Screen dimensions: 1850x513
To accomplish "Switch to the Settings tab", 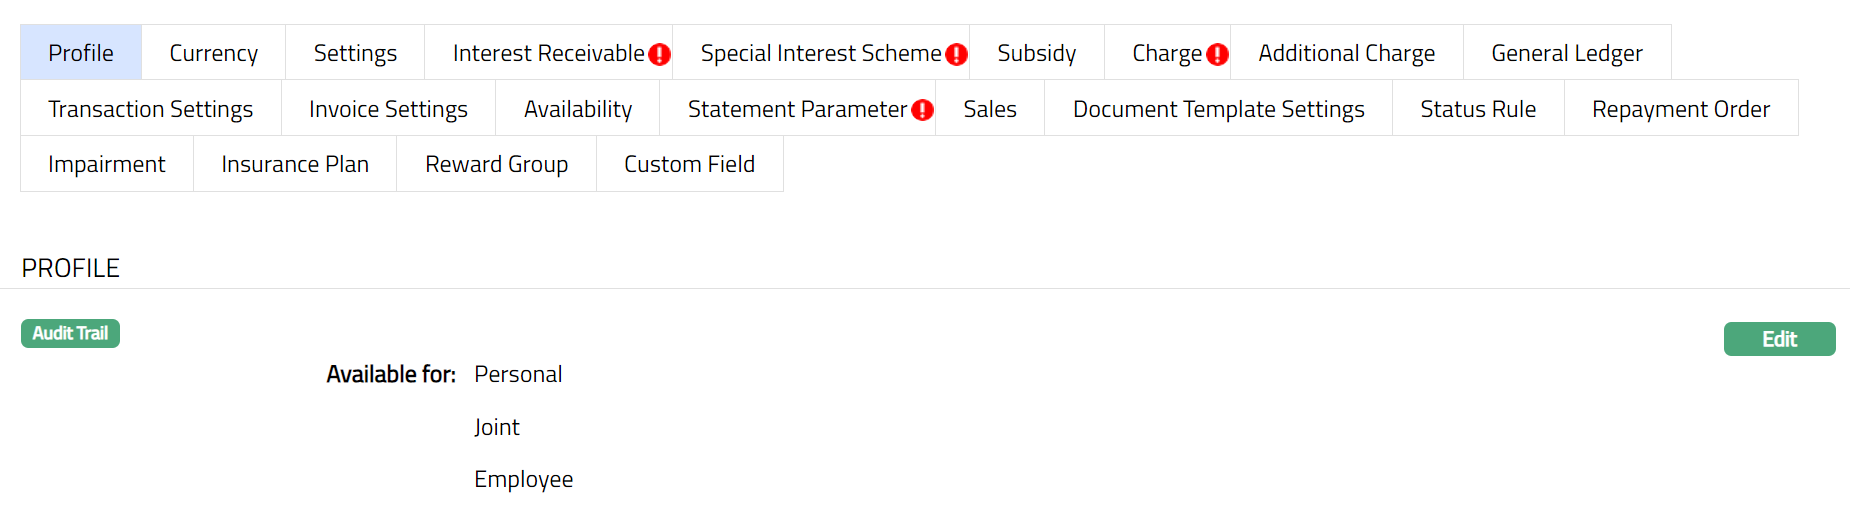I will click(x=355, y=53).
